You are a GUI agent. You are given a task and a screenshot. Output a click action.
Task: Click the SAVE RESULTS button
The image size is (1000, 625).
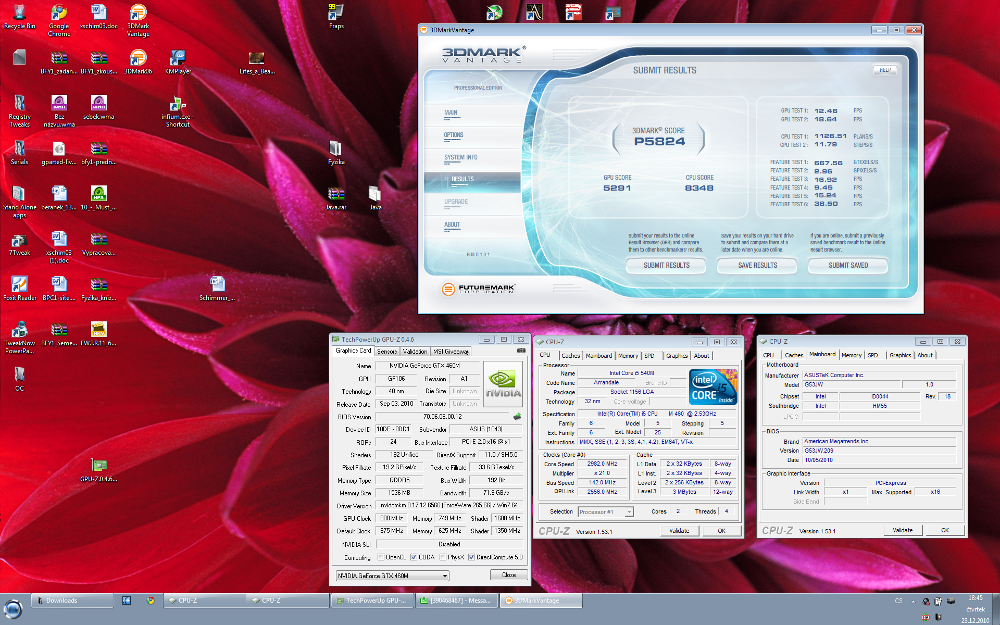[x=757, y=265]
